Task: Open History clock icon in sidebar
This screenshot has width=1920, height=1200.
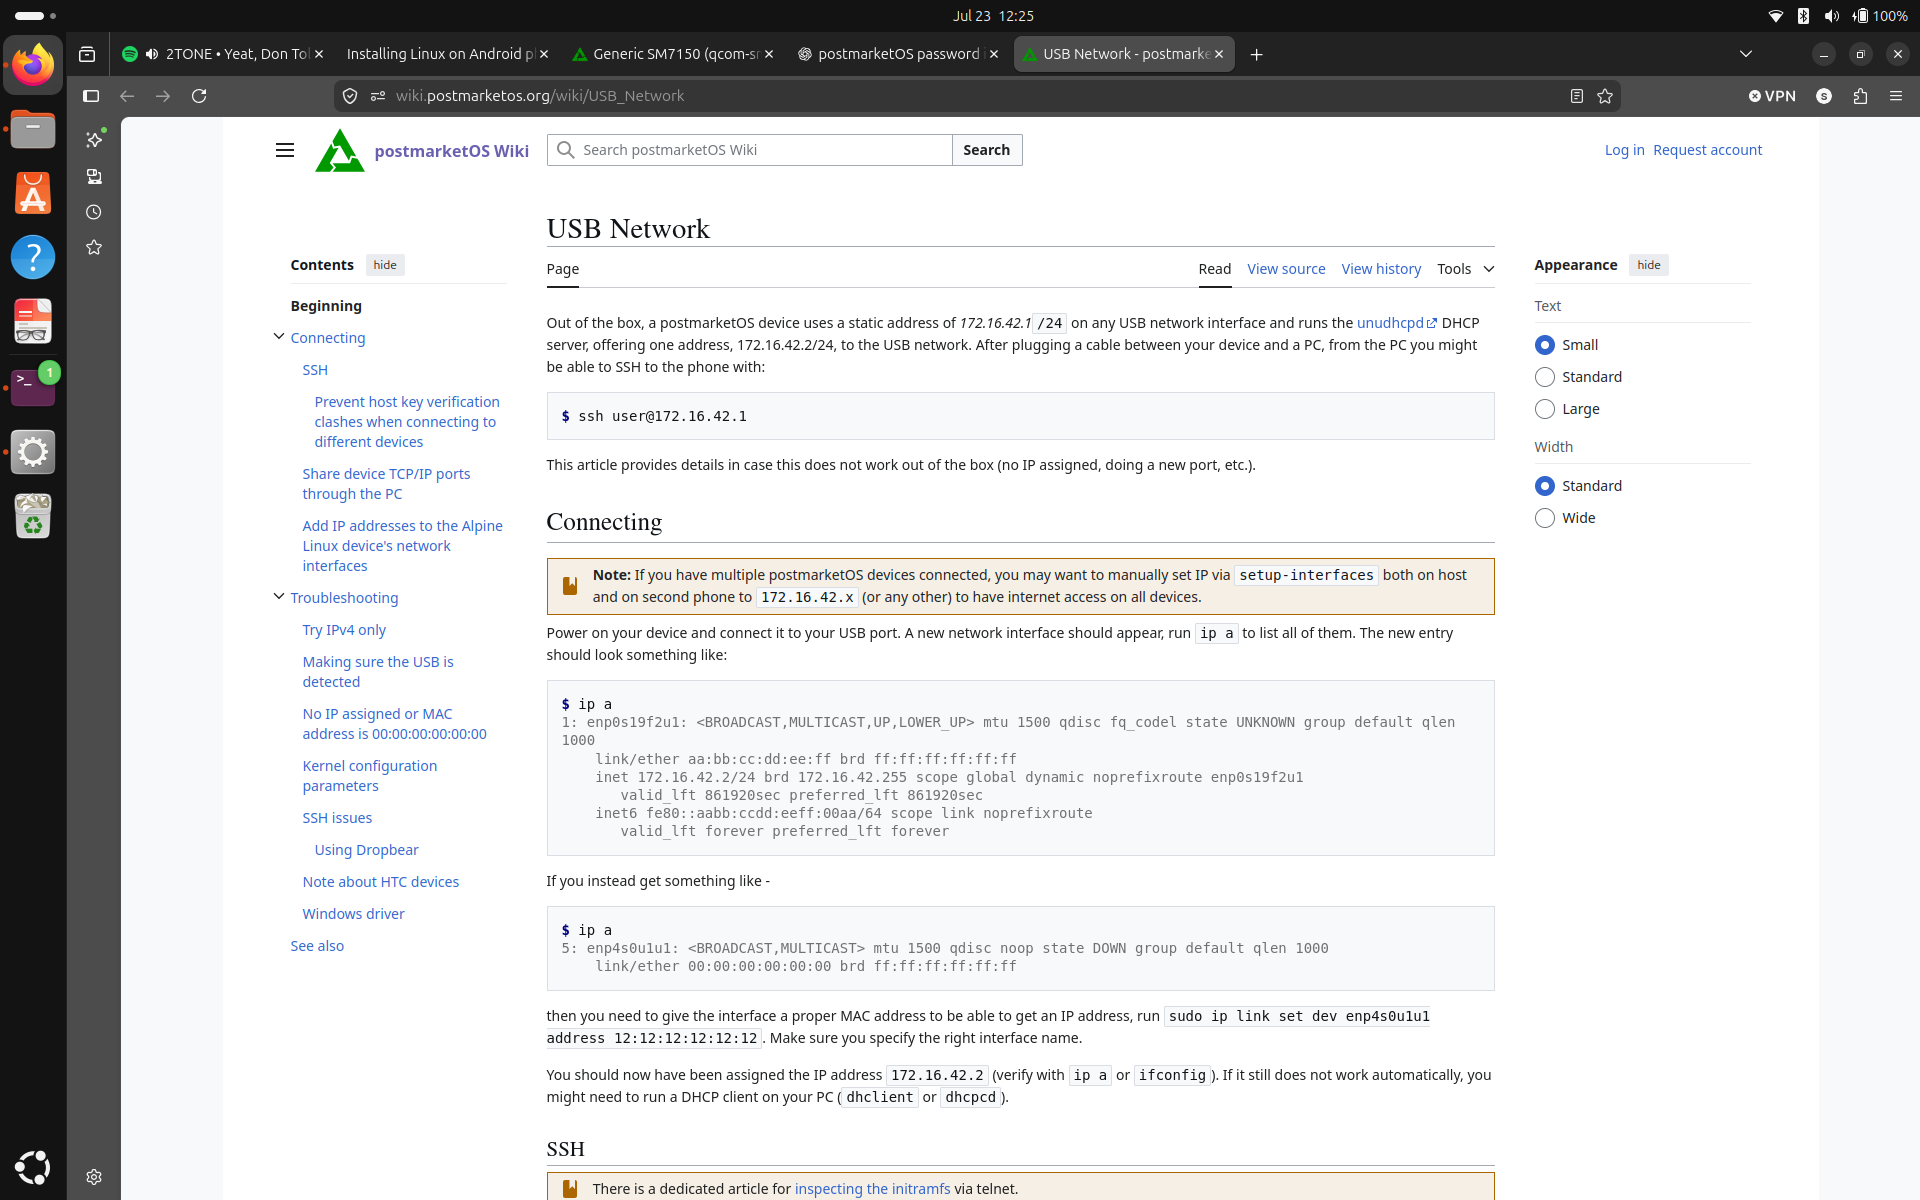Action: tap(94, 212)
